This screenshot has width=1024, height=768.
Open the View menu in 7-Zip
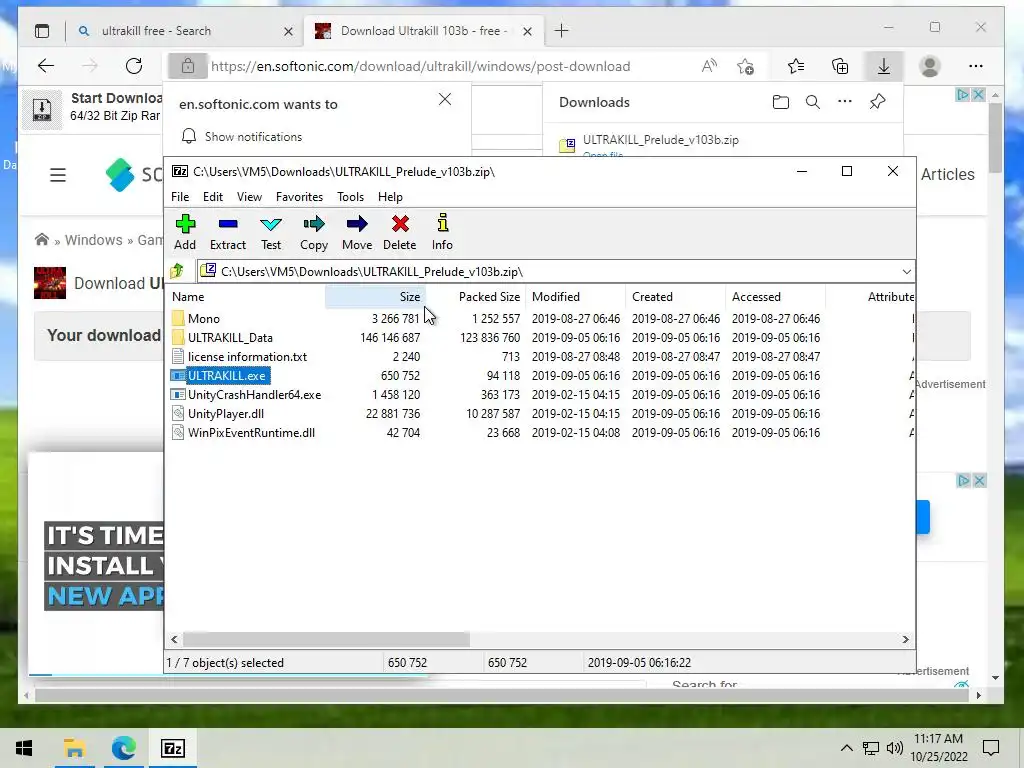249,197
